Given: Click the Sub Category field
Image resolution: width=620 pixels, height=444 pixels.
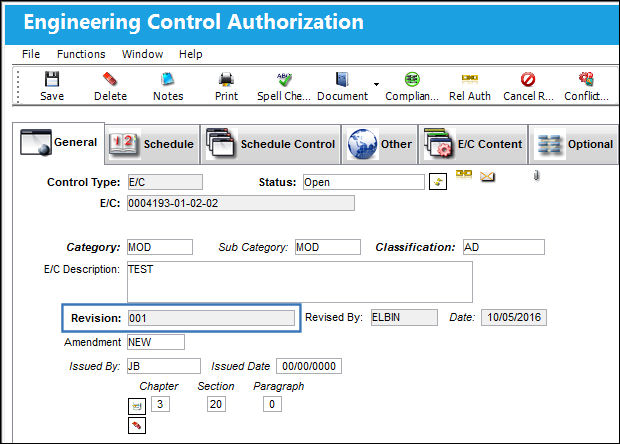Looking at the screenshot, I should tap(328, 247).
